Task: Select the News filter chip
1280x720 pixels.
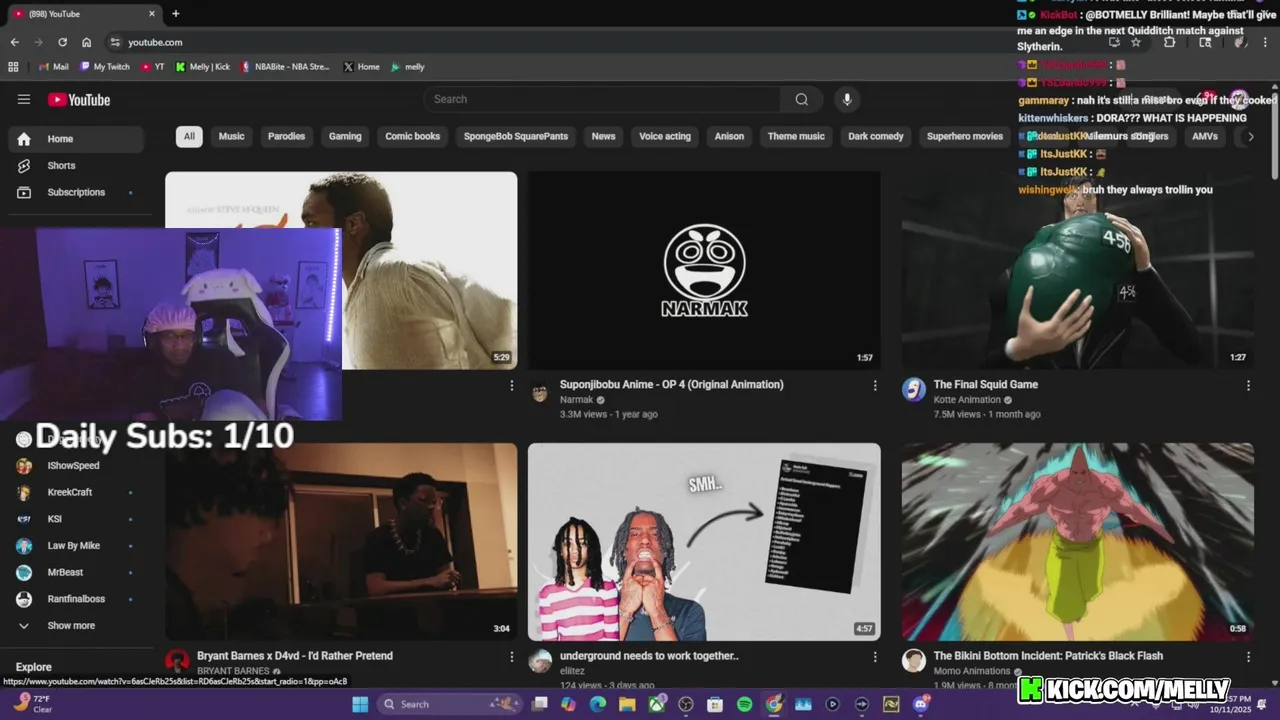Action: point(604,136)
